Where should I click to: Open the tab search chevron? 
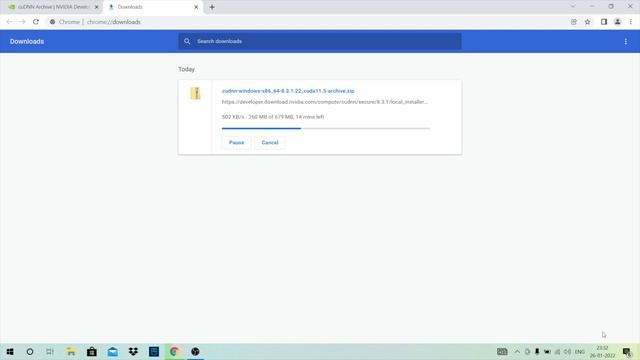point(573,7)
